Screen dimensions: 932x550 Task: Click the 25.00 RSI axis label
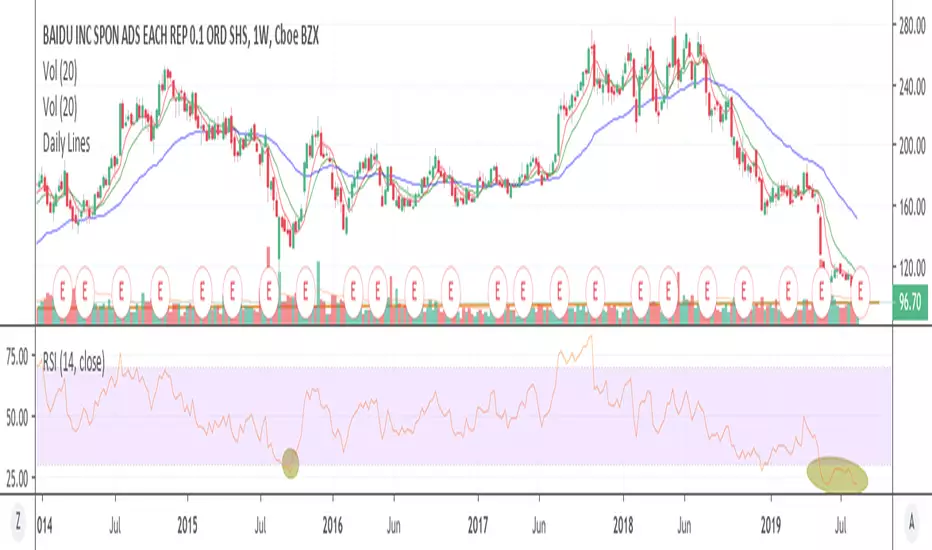tap(17, 479)
